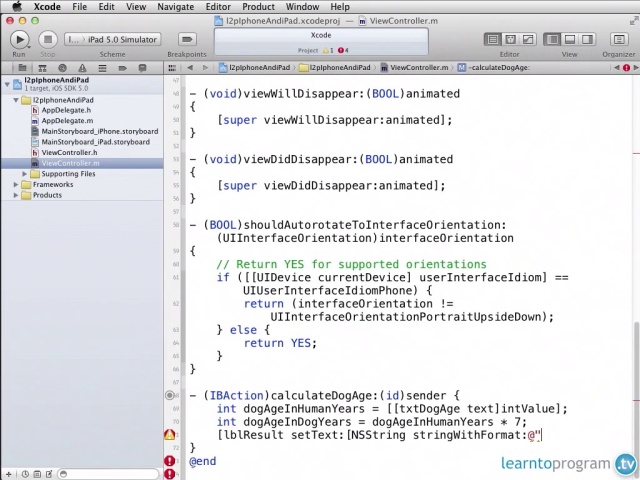Open the Window menu
This screenshot has width=640, height=480.
coord(302,7)
